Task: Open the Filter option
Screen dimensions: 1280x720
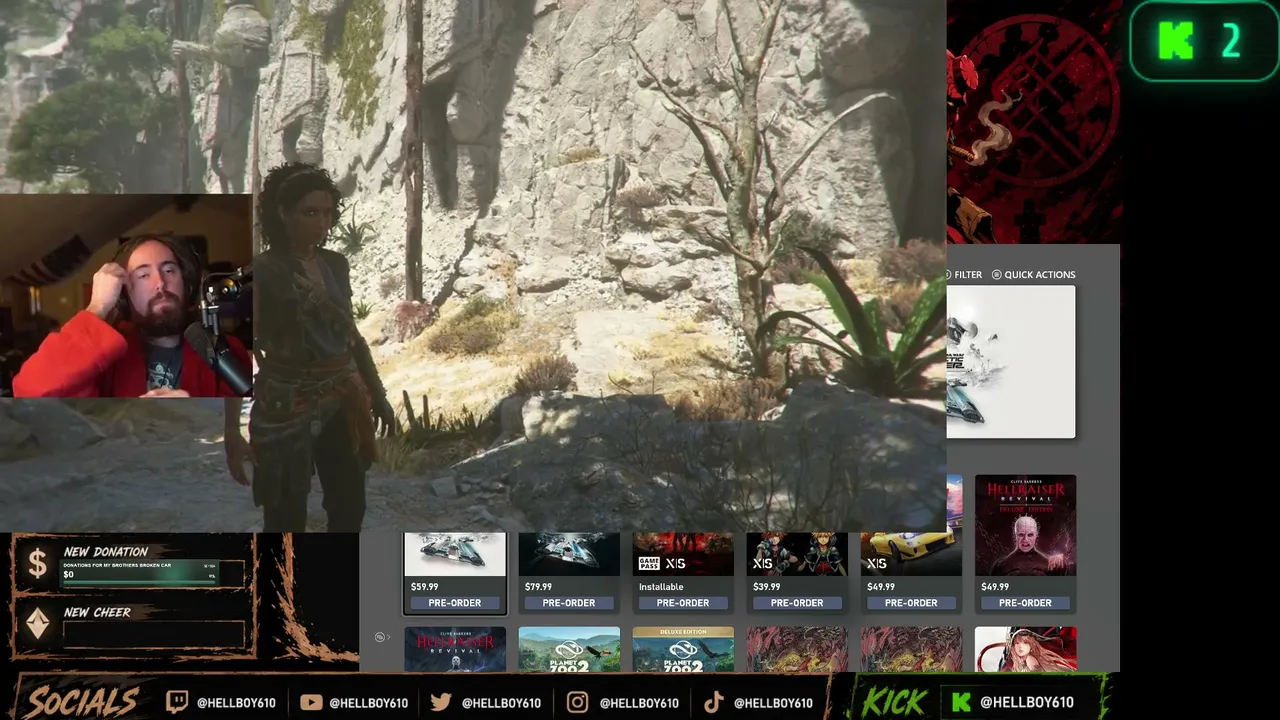Action: (965, 274)
